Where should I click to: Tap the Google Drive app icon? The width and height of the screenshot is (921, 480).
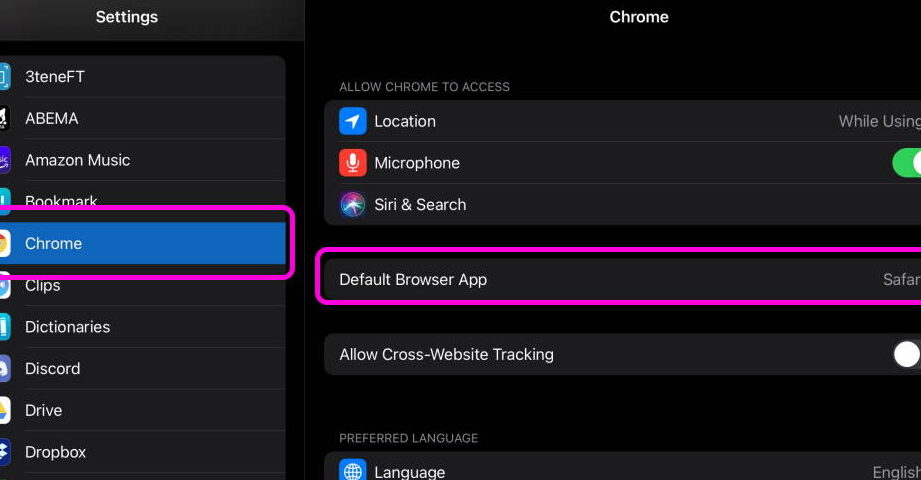point(5,410)
